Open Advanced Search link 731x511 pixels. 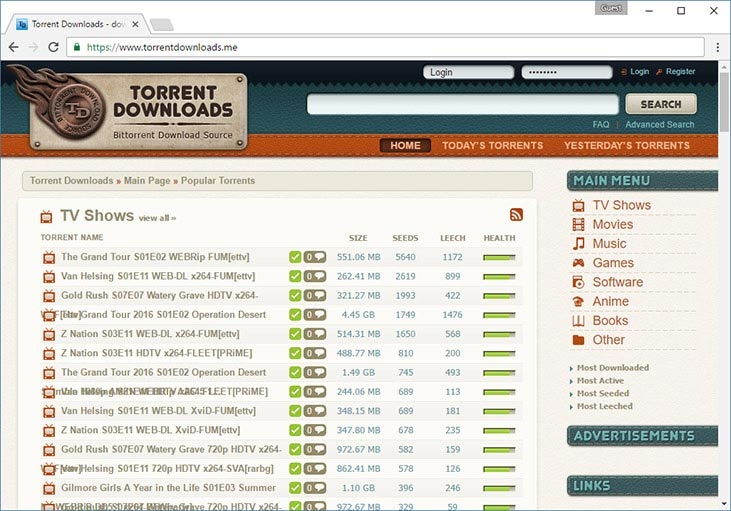pos(660,124)
